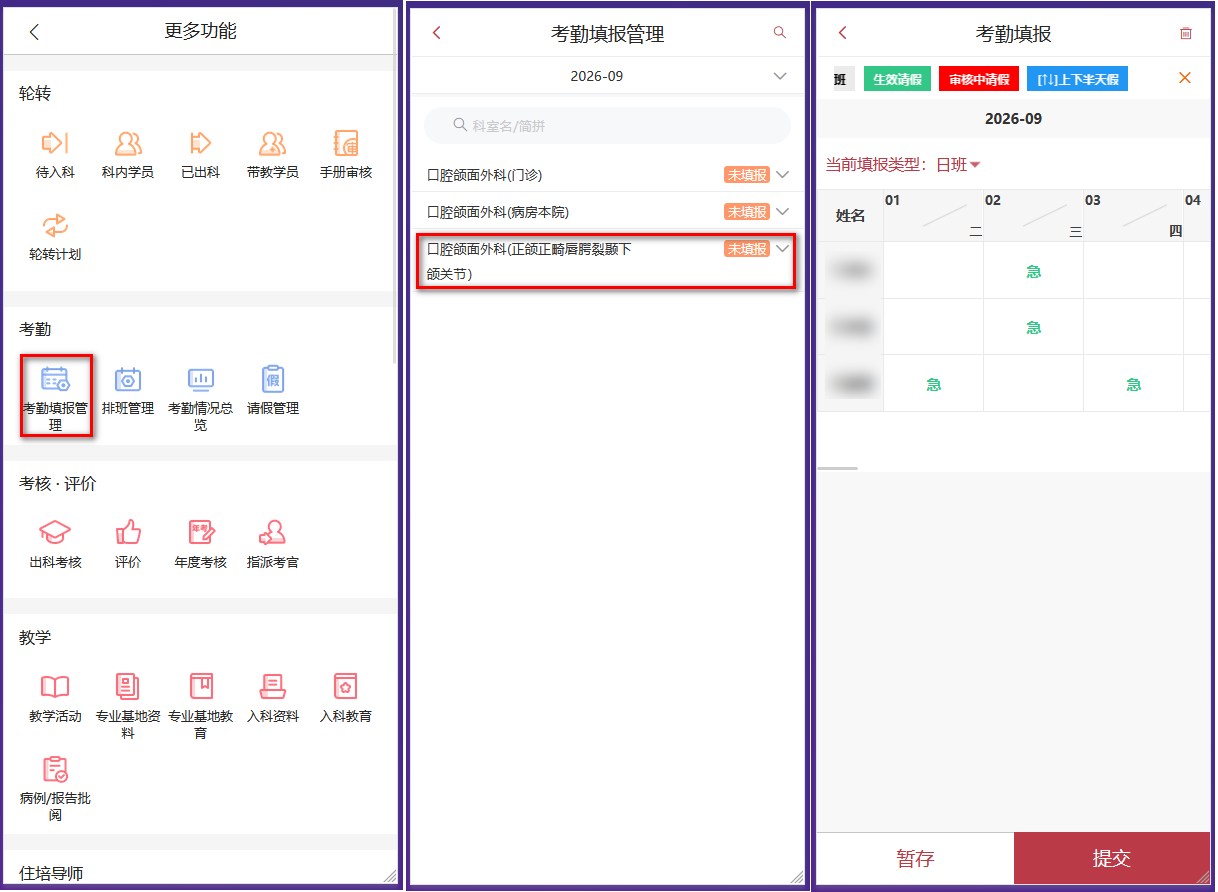Select the 口腔颌面外科(病房本院) department row

[607, 212]
